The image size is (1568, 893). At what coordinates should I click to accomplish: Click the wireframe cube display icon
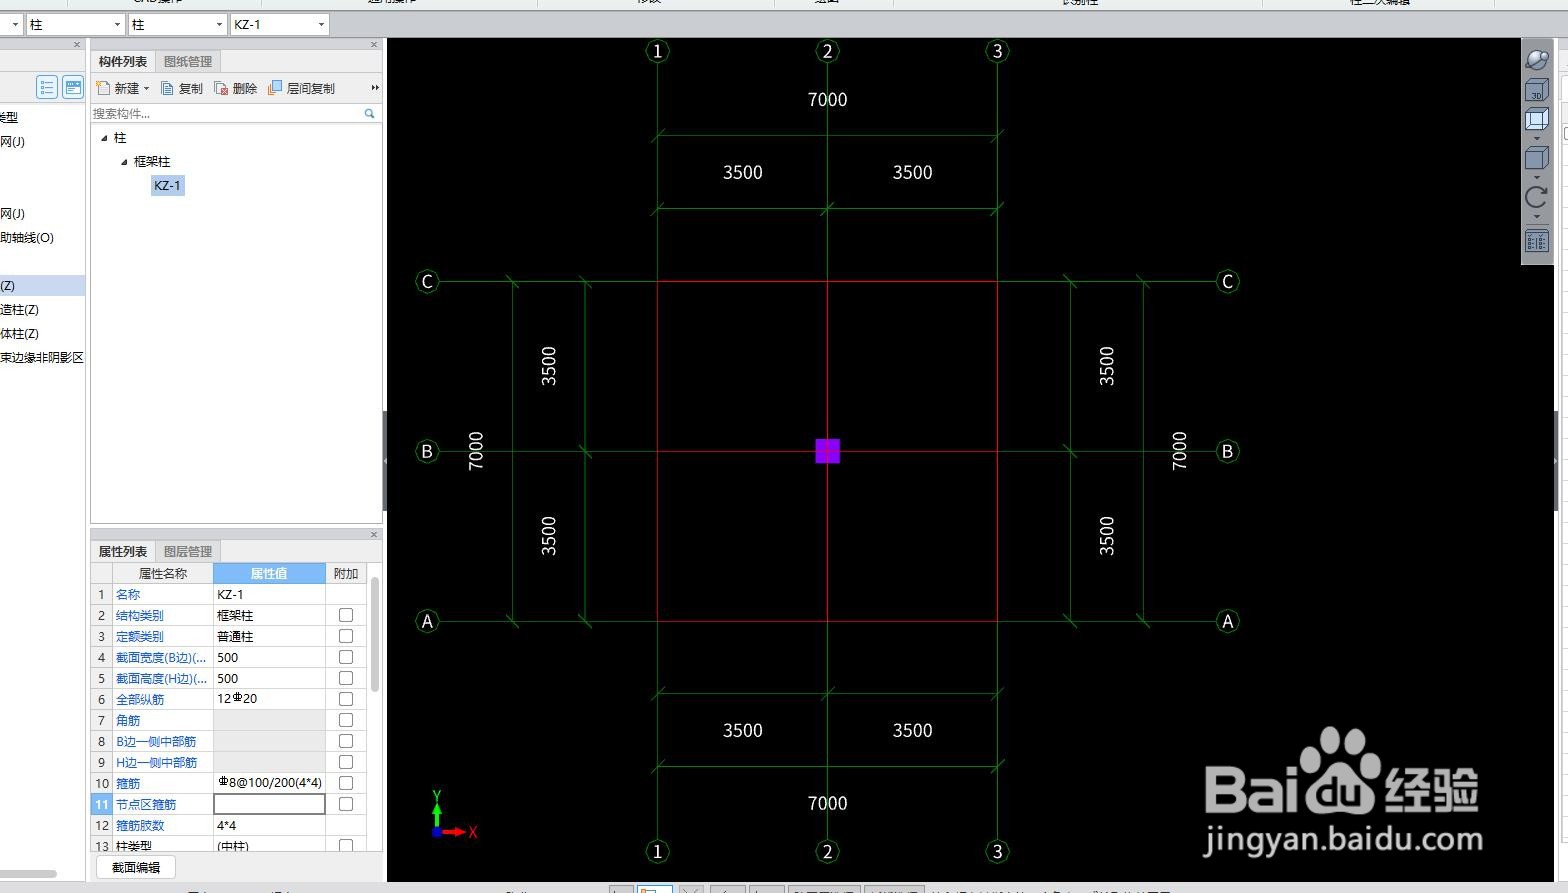(1536, 120)
